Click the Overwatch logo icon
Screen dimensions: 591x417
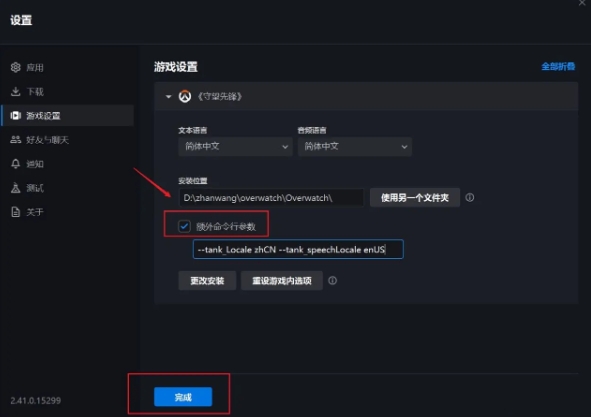tap(185, 97)
